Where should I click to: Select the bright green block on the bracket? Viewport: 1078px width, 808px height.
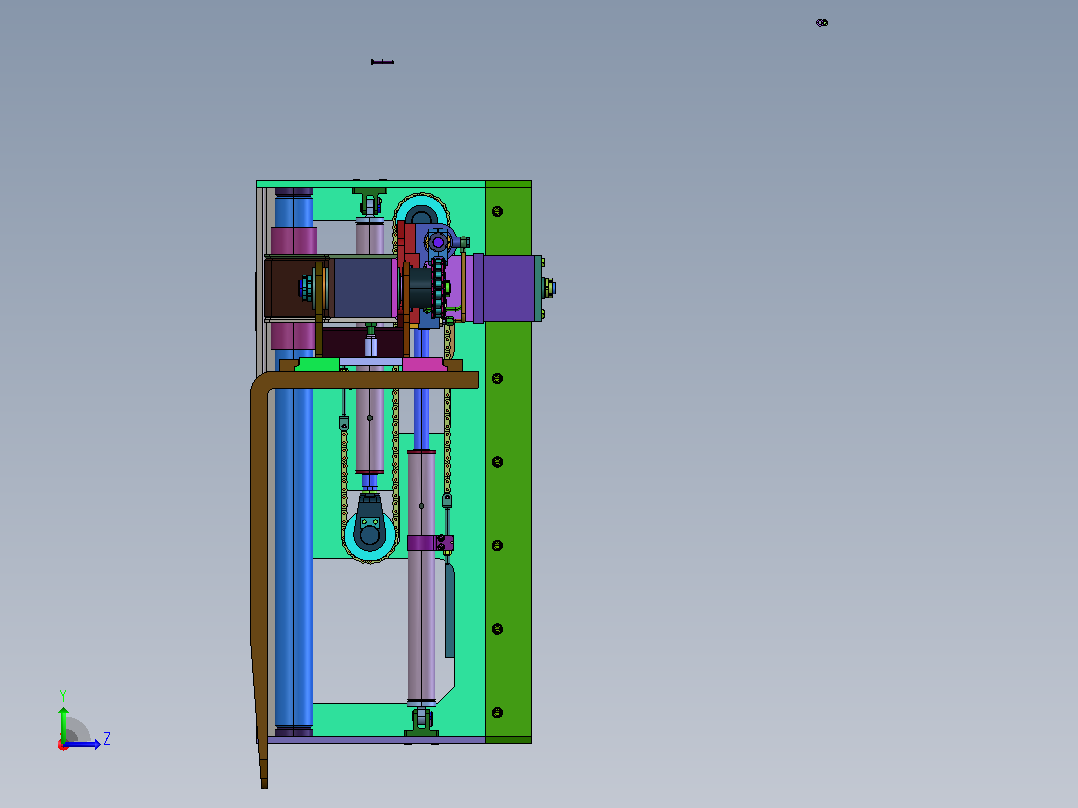point(318,364)
